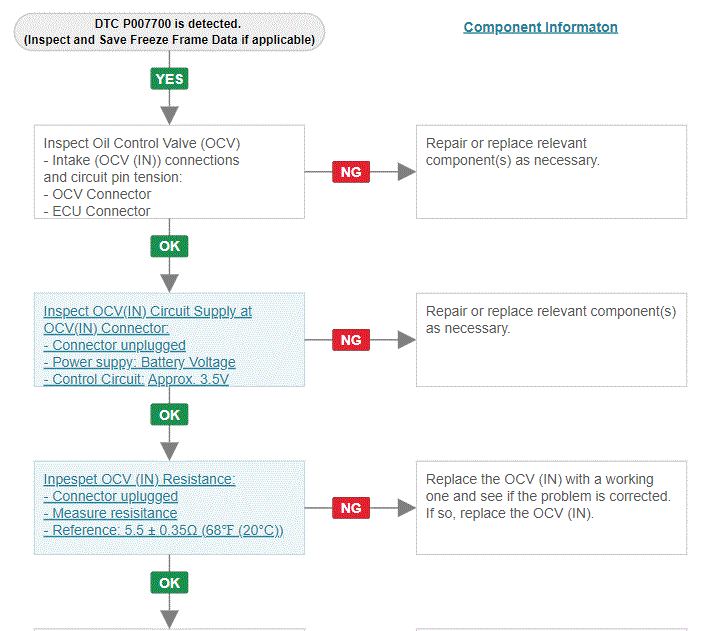Viewport: 720px width, 631px height.
Task: Open the Connector uplugged link
Action: [111, 496]
